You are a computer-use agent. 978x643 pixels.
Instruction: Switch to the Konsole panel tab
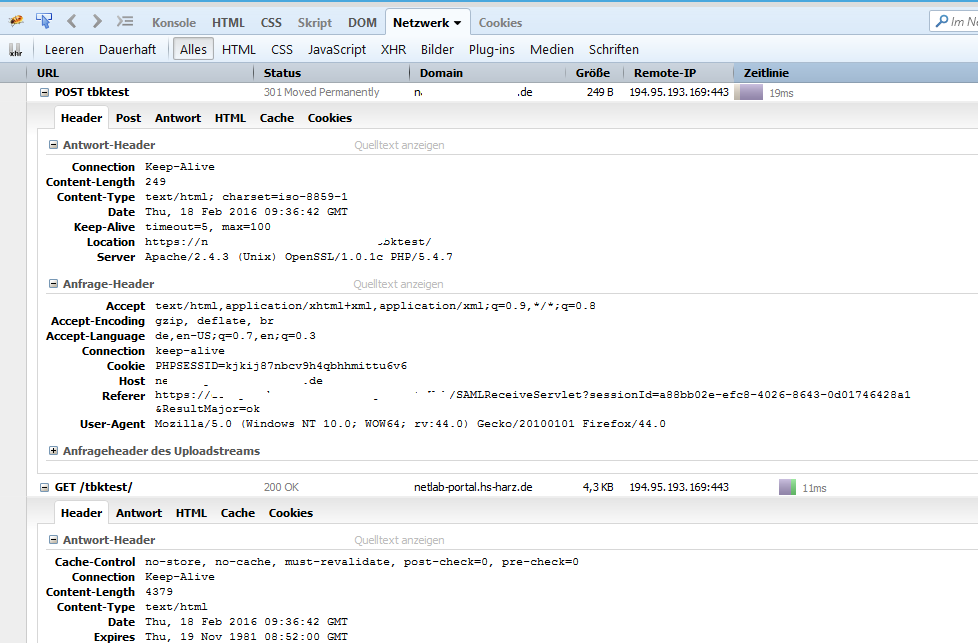point(173,22)
